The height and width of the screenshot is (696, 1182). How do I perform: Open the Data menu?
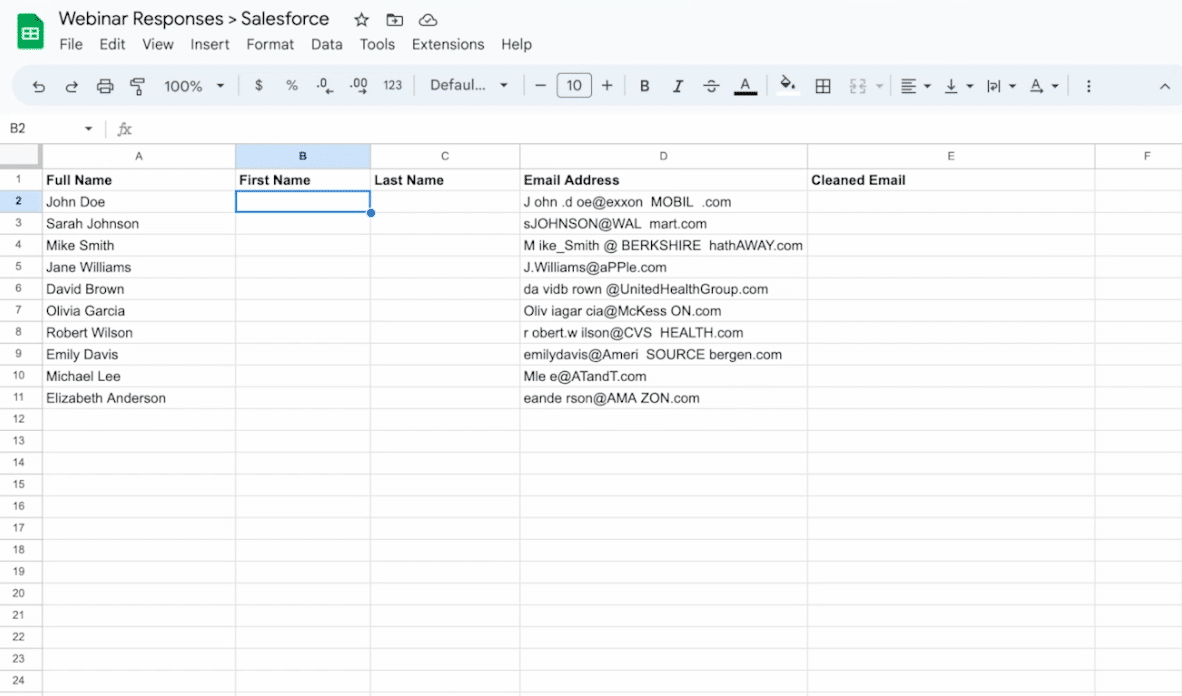pos(326,44)
